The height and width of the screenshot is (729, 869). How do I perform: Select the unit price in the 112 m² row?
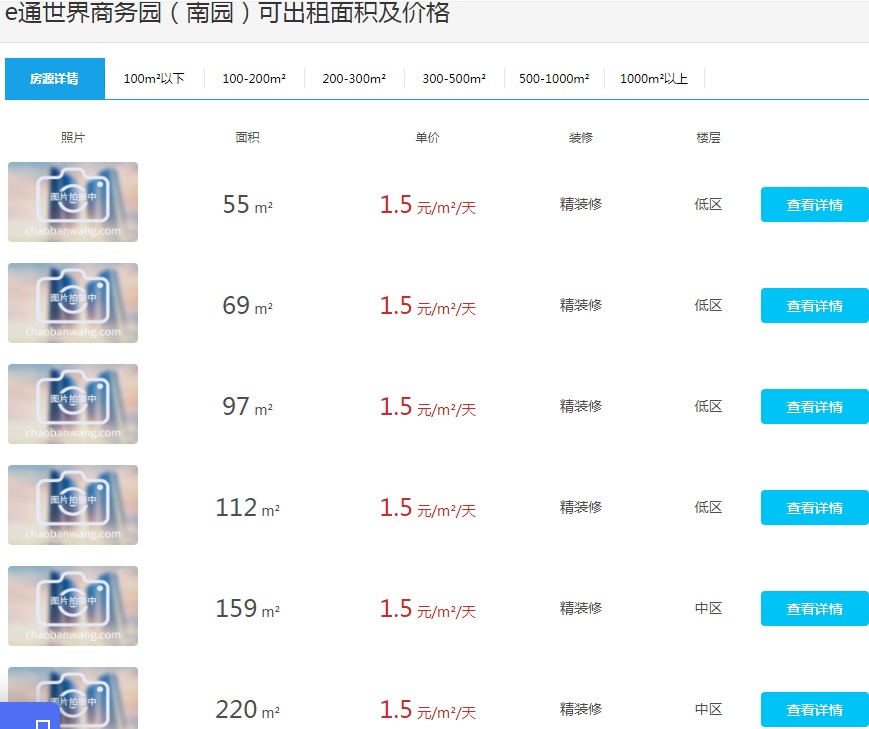tap(428, 507)
